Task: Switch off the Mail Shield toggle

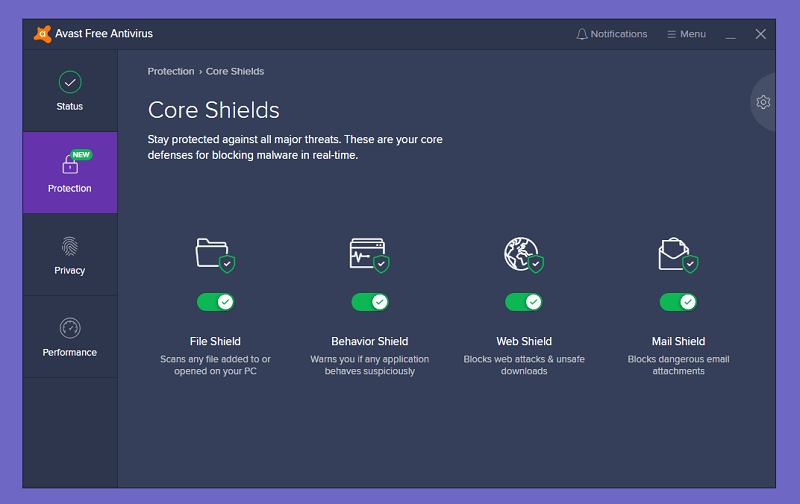Action: click(x=678, y=302)
